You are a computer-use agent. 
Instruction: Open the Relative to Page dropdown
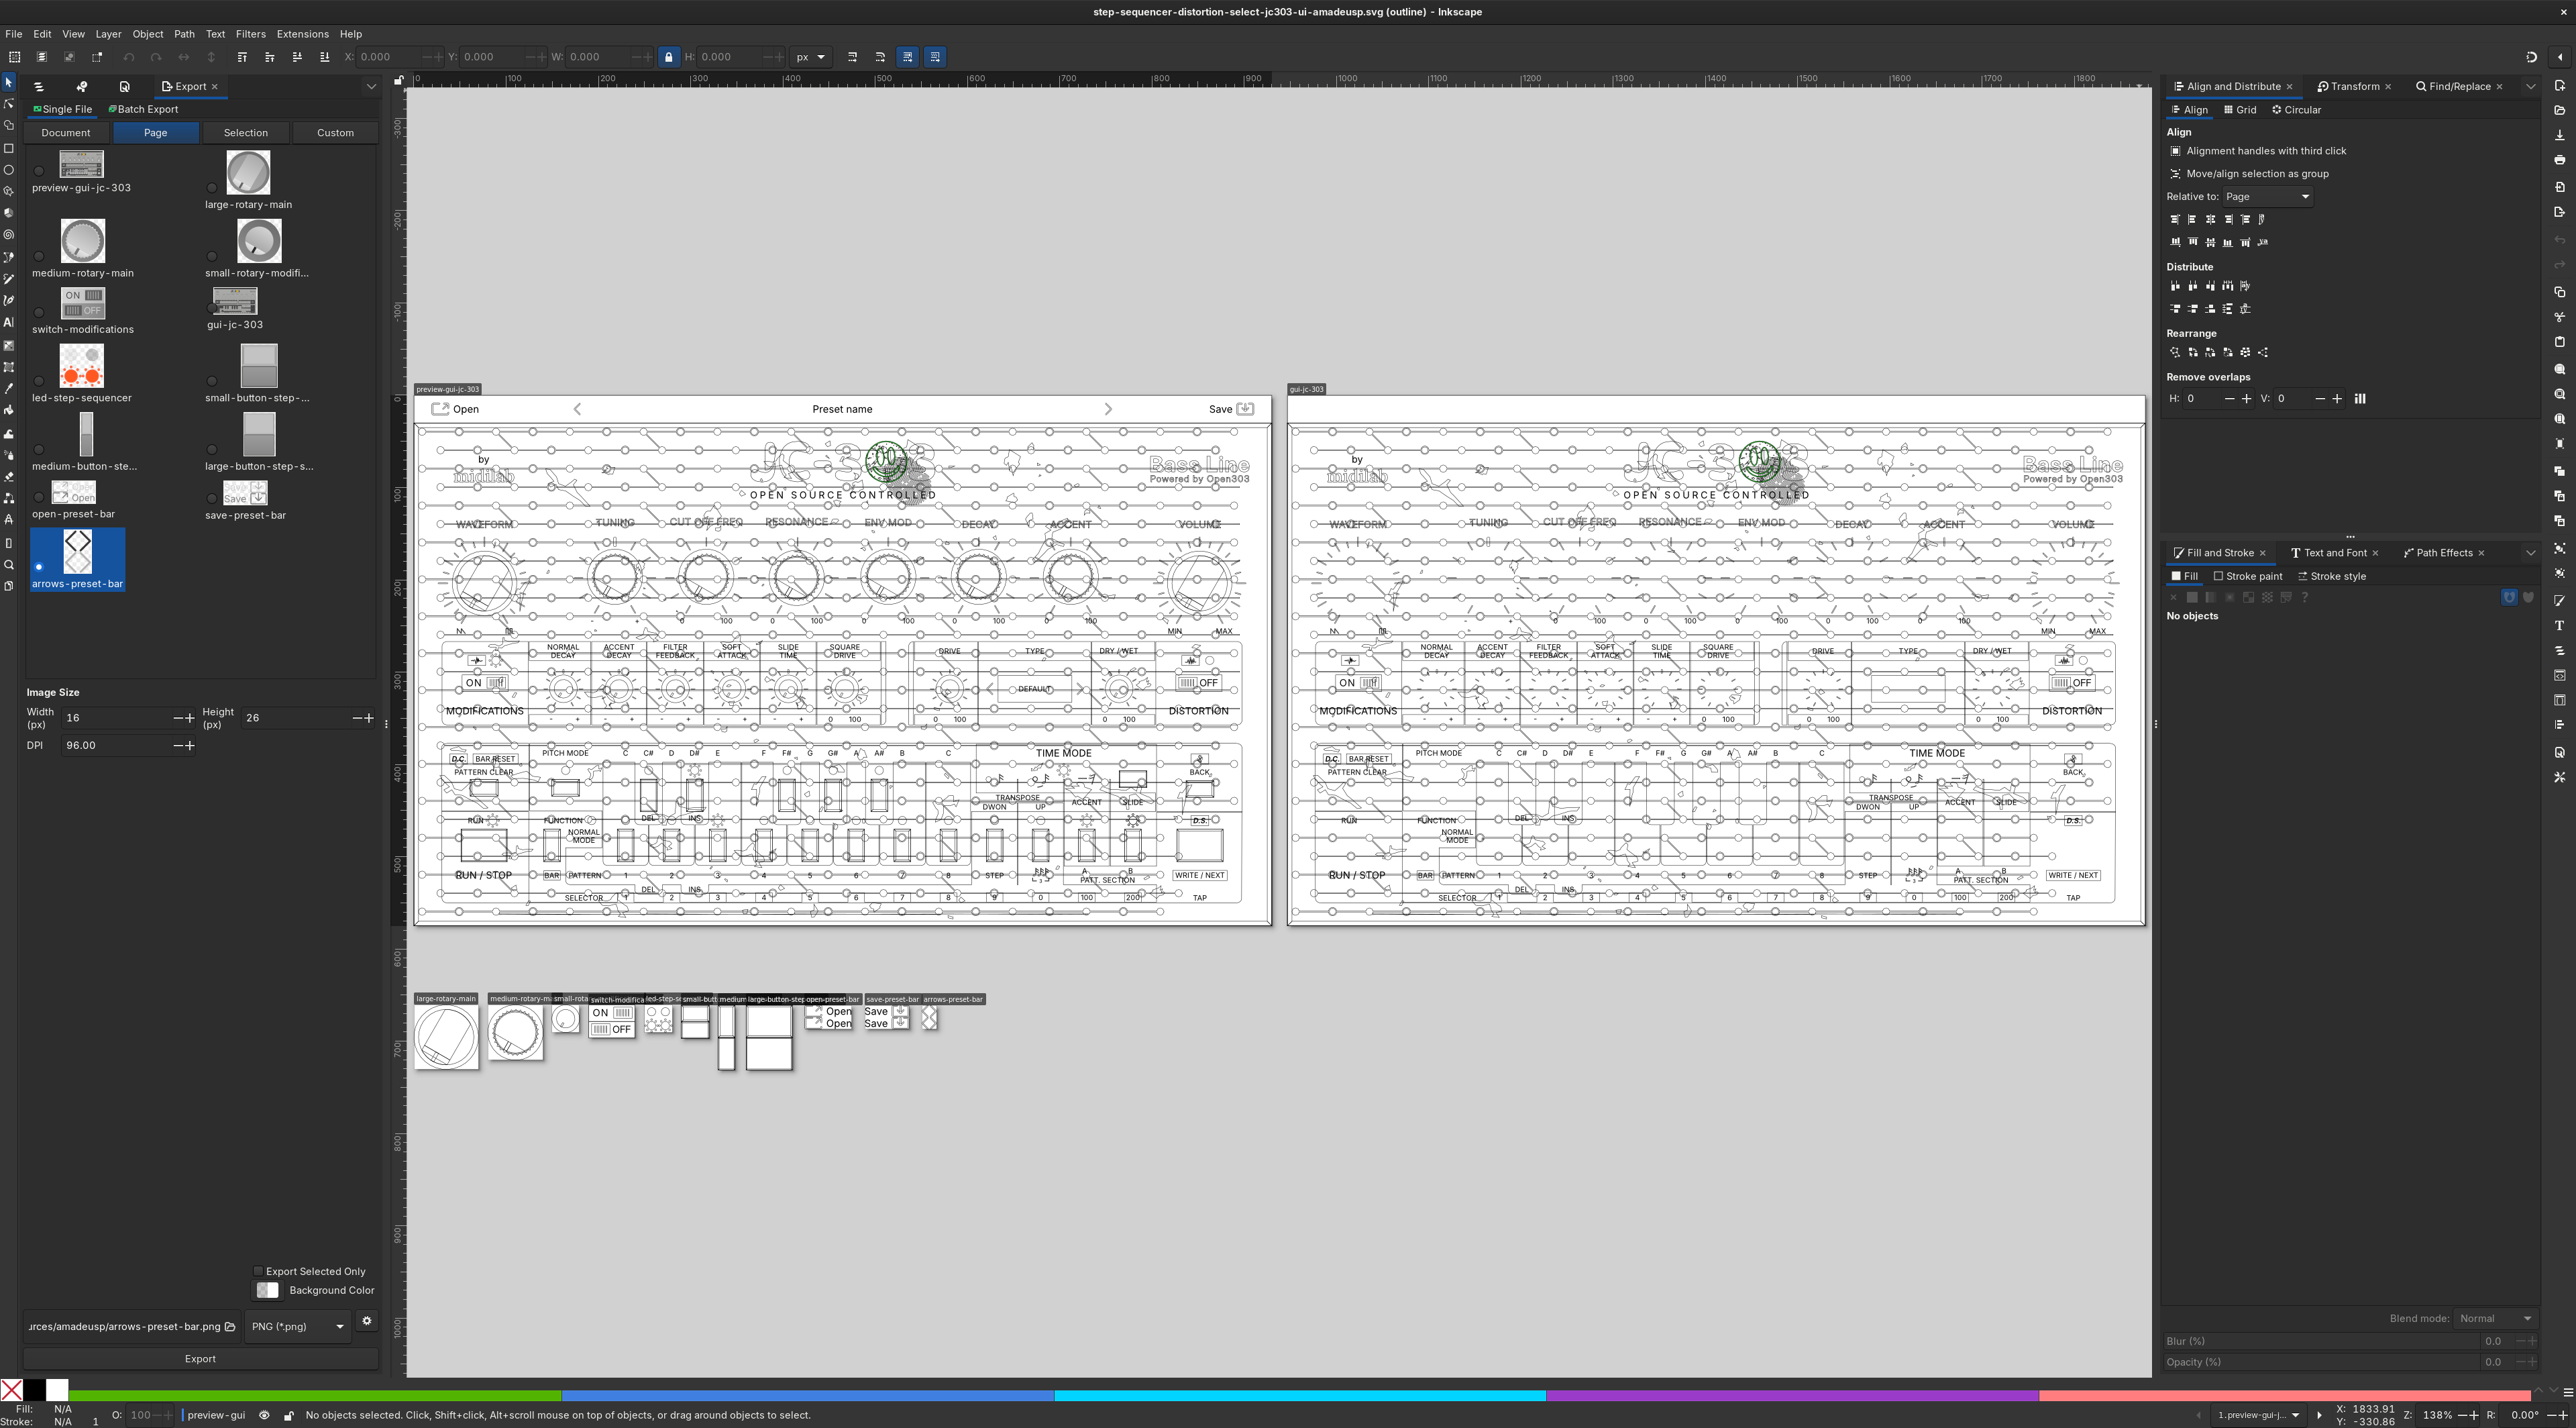tap(2267, 196)
